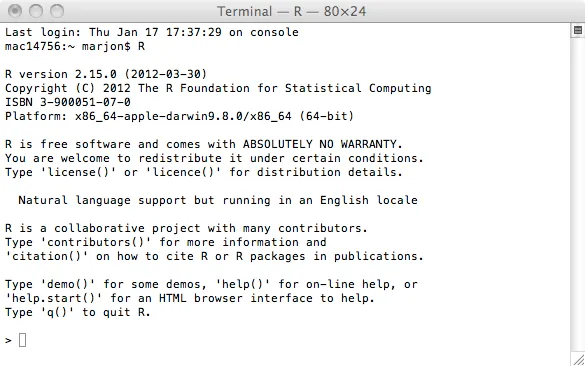Click the 'q()' quit command text
This screenshot has width=585, height=366.
point(57,312)
